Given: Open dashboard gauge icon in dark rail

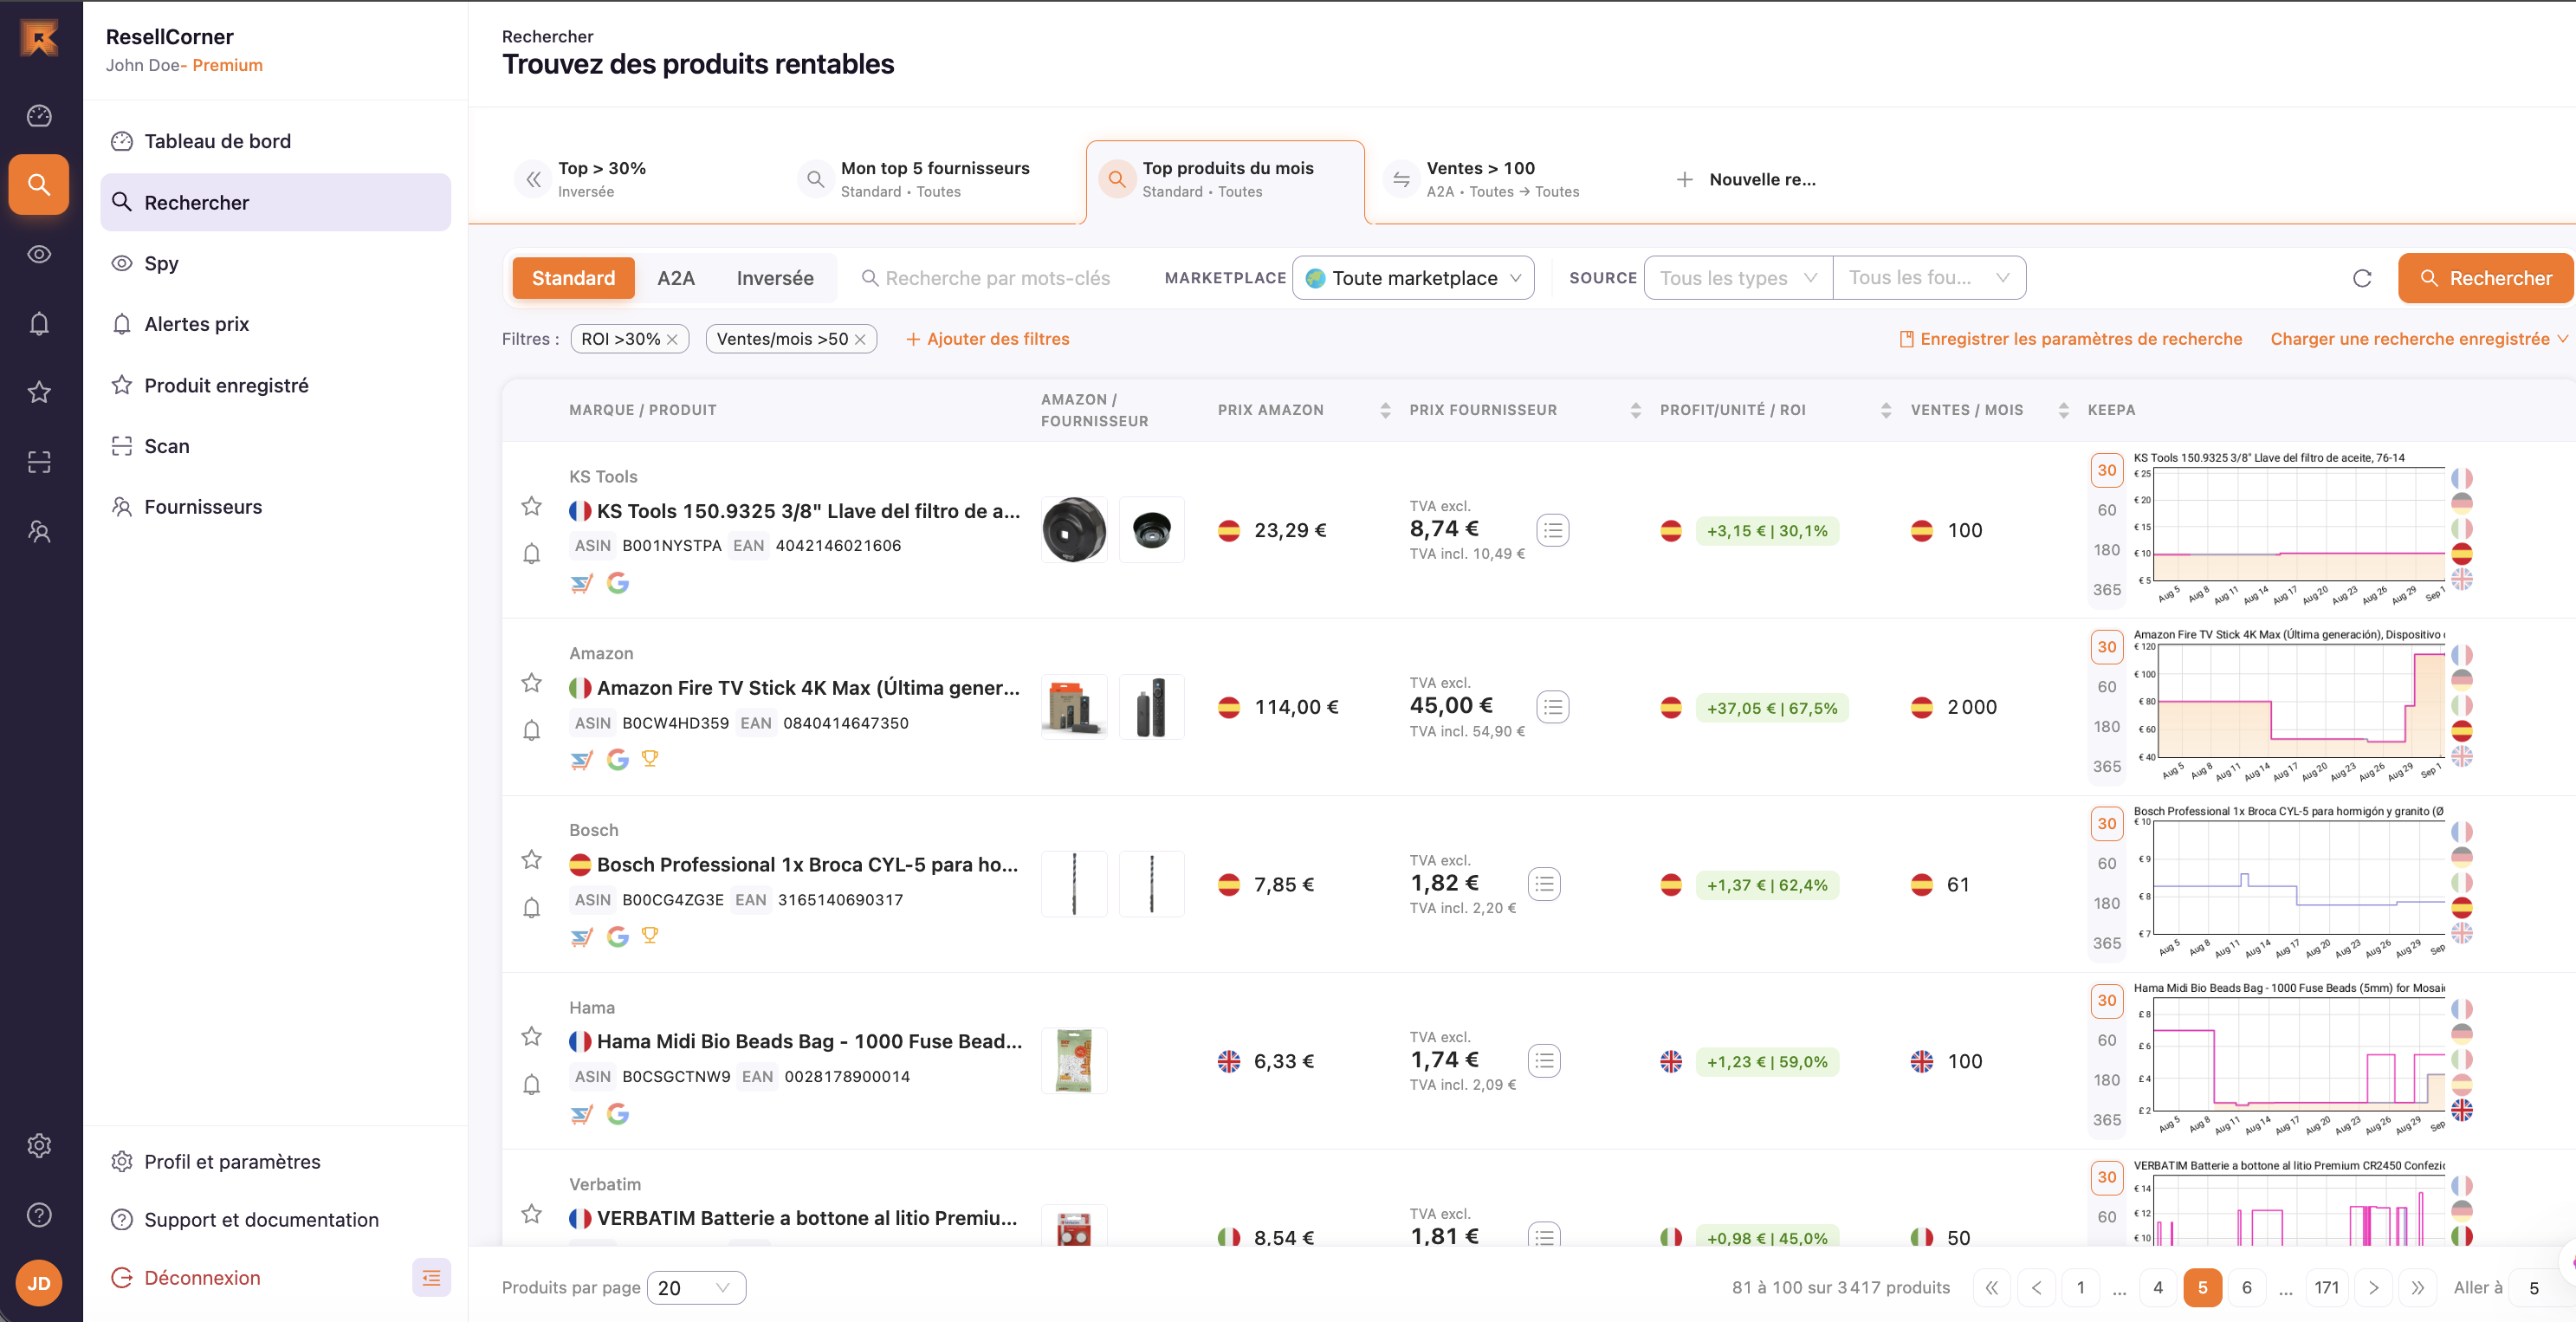Looking at the screenshot, I should coord(39,116).
